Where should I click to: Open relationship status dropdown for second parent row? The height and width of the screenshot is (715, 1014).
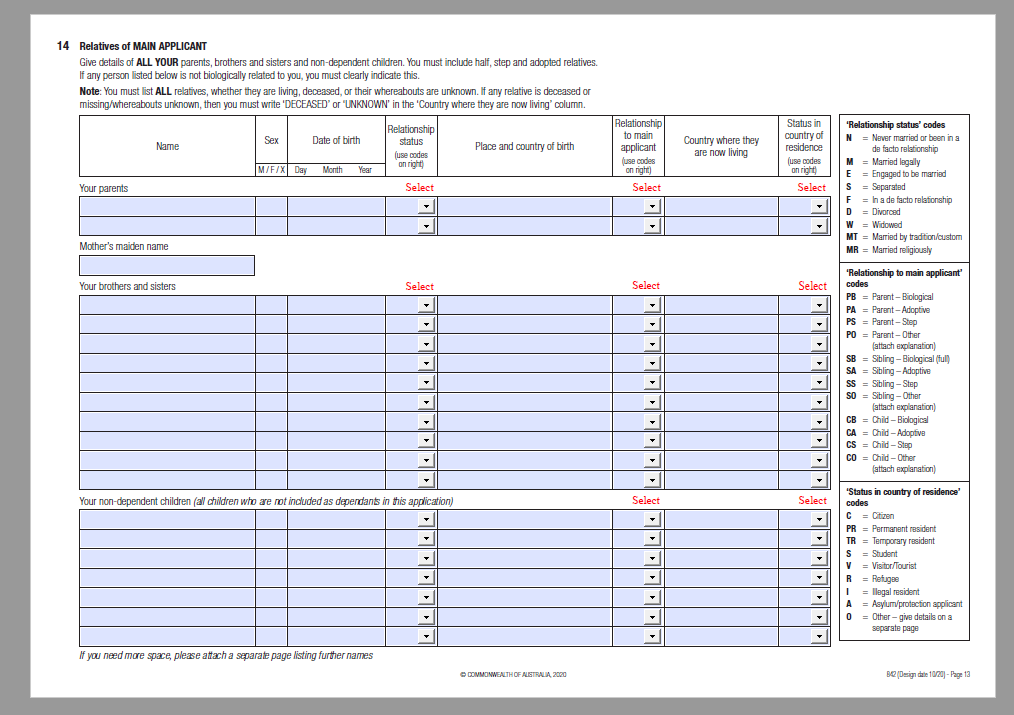(426, 226)
